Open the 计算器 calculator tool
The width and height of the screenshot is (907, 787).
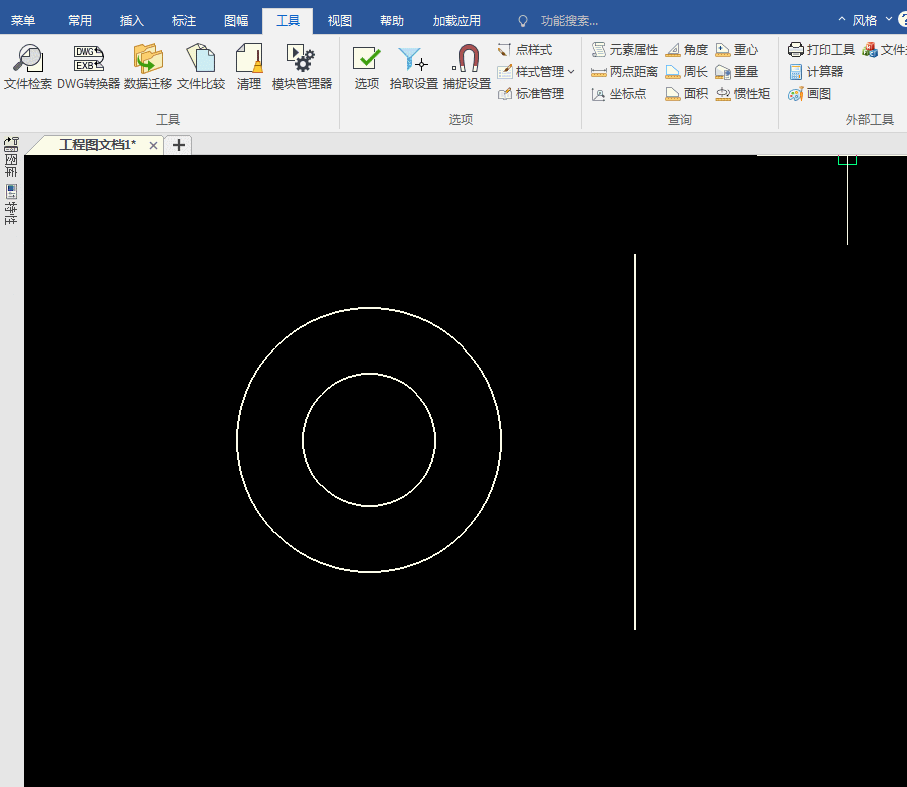tap(815, 72)
